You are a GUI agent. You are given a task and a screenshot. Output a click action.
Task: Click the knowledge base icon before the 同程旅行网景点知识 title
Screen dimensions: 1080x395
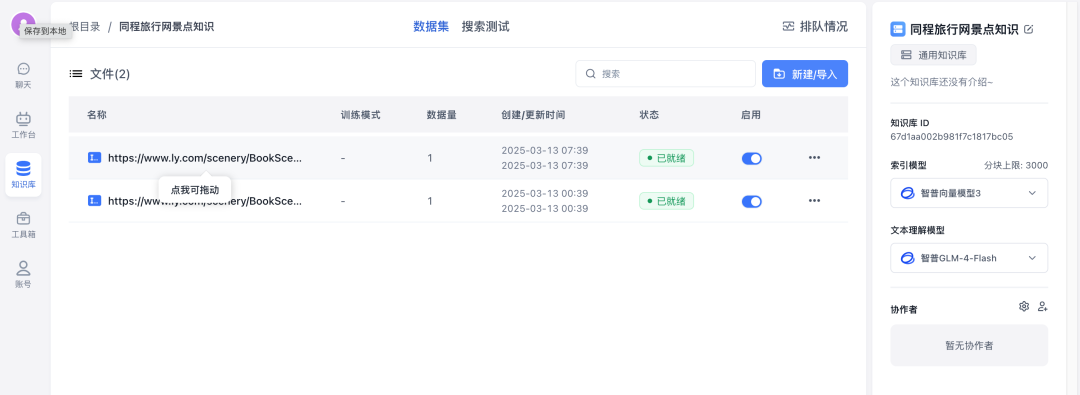(897, 29)
